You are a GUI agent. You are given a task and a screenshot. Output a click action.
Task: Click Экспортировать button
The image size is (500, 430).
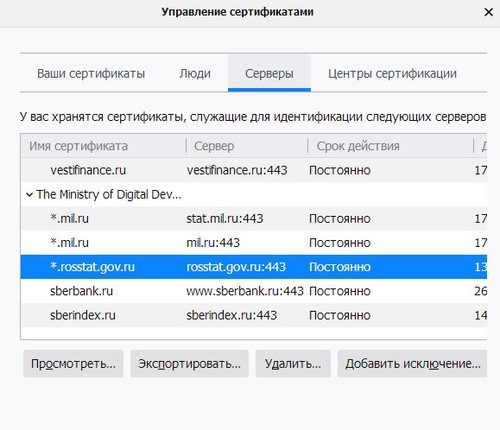[189, 364]
